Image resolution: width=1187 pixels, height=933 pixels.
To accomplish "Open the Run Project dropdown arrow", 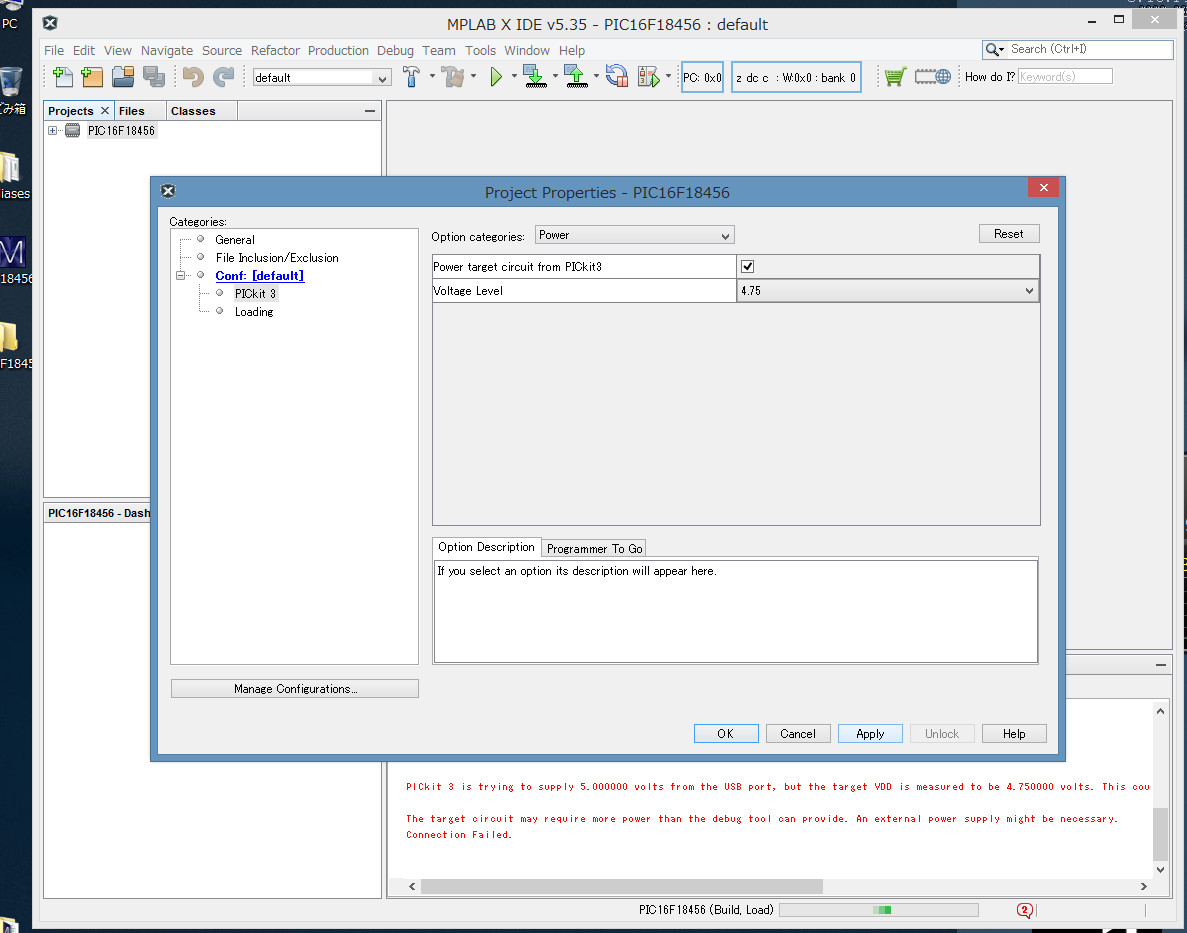I will click(514, 76).
